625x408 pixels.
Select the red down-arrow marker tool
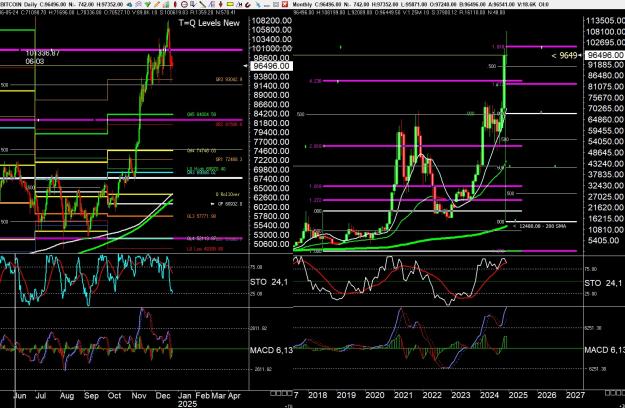(220, 4)
